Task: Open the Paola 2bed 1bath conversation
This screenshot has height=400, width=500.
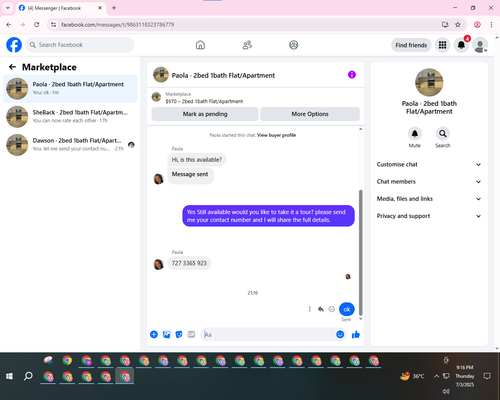Action: click(x=70, y=89)
